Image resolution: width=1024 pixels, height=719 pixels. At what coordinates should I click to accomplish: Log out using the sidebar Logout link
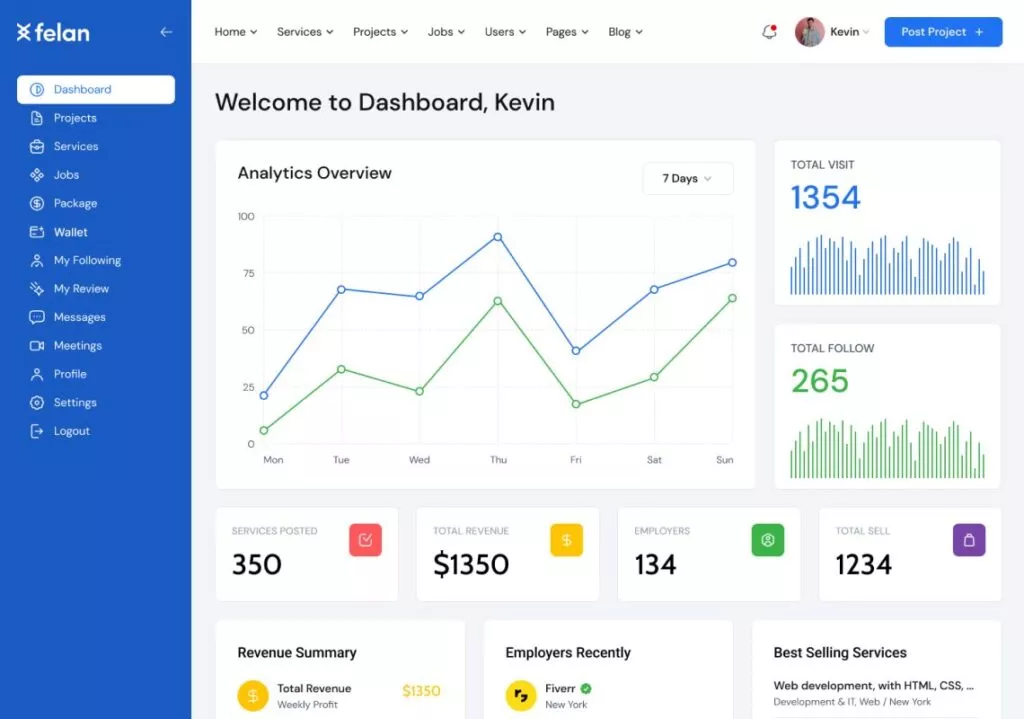click(71, 431)
